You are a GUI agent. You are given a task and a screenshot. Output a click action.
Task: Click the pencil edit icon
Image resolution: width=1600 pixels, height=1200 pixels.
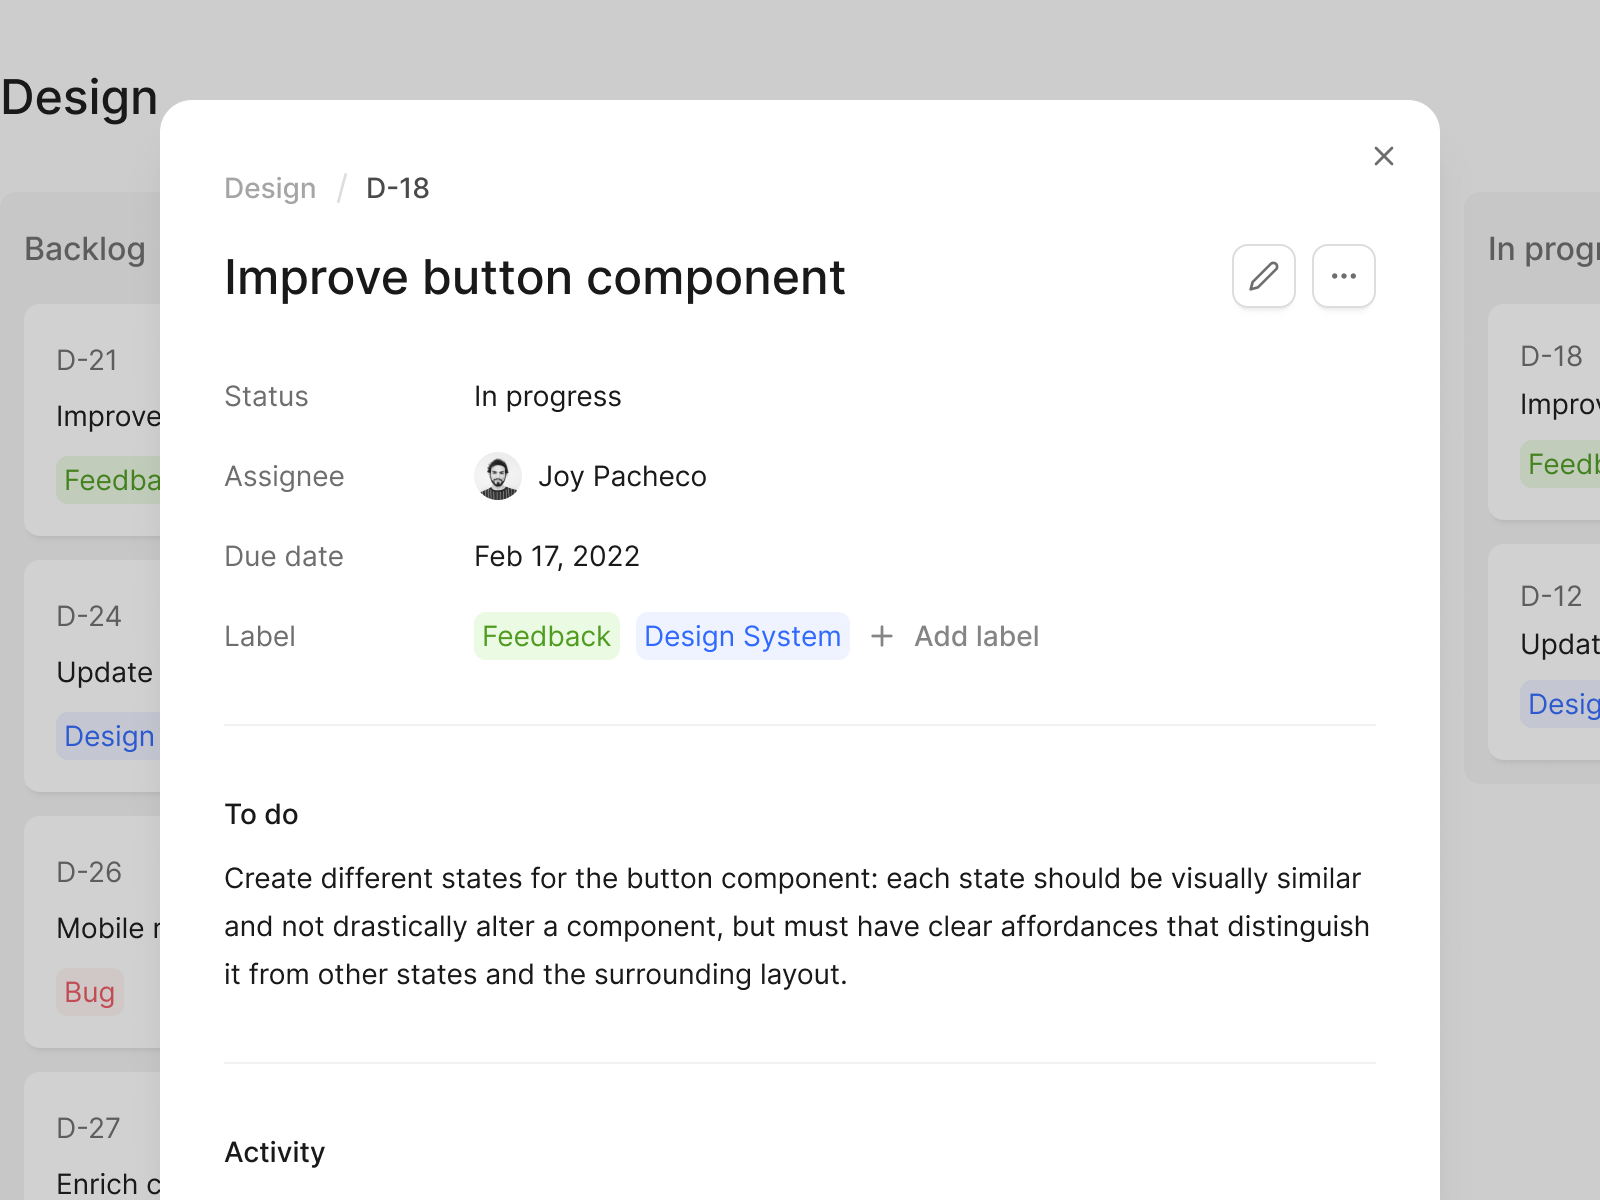(1263, 276)
